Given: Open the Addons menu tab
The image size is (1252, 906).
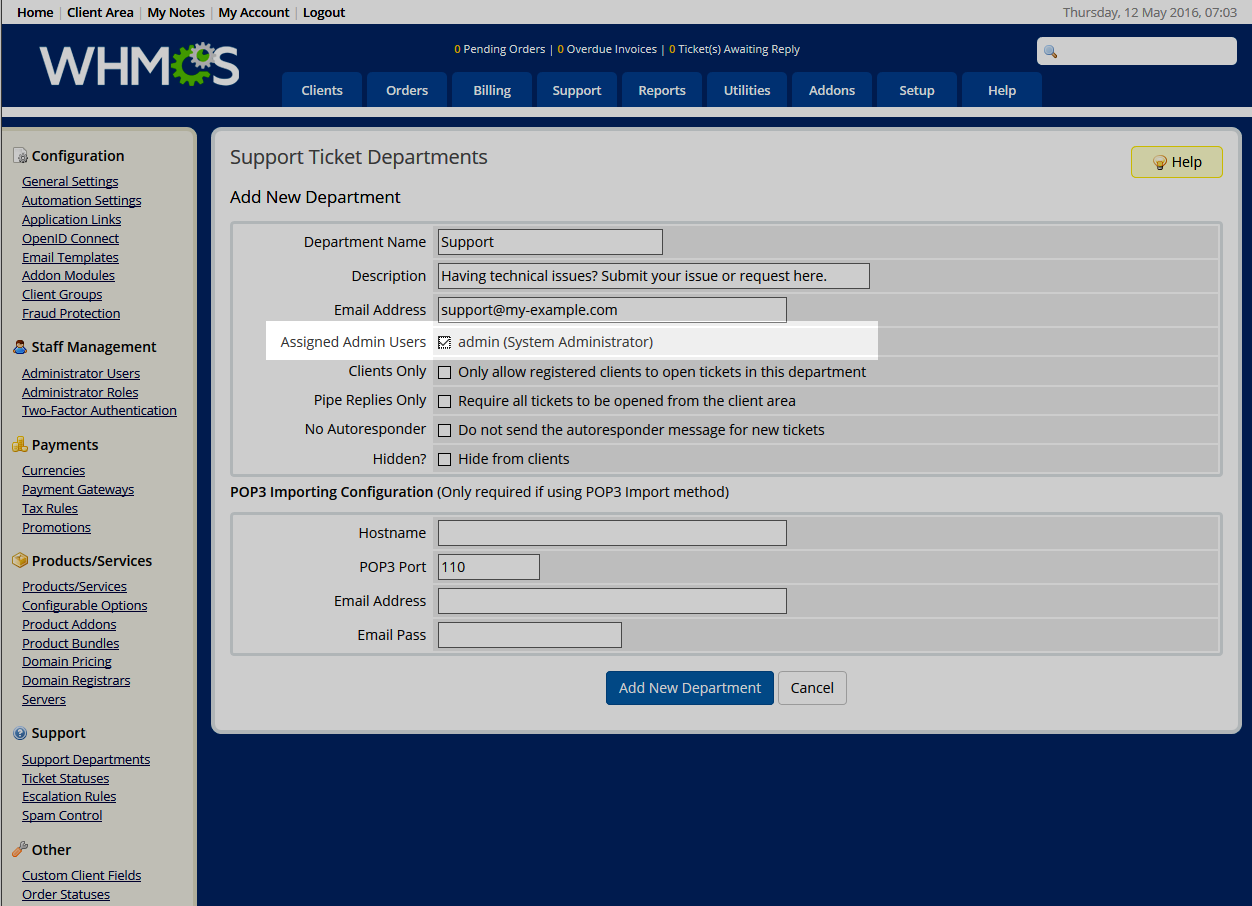Looking at the screenshot, I should pos(832,90).
